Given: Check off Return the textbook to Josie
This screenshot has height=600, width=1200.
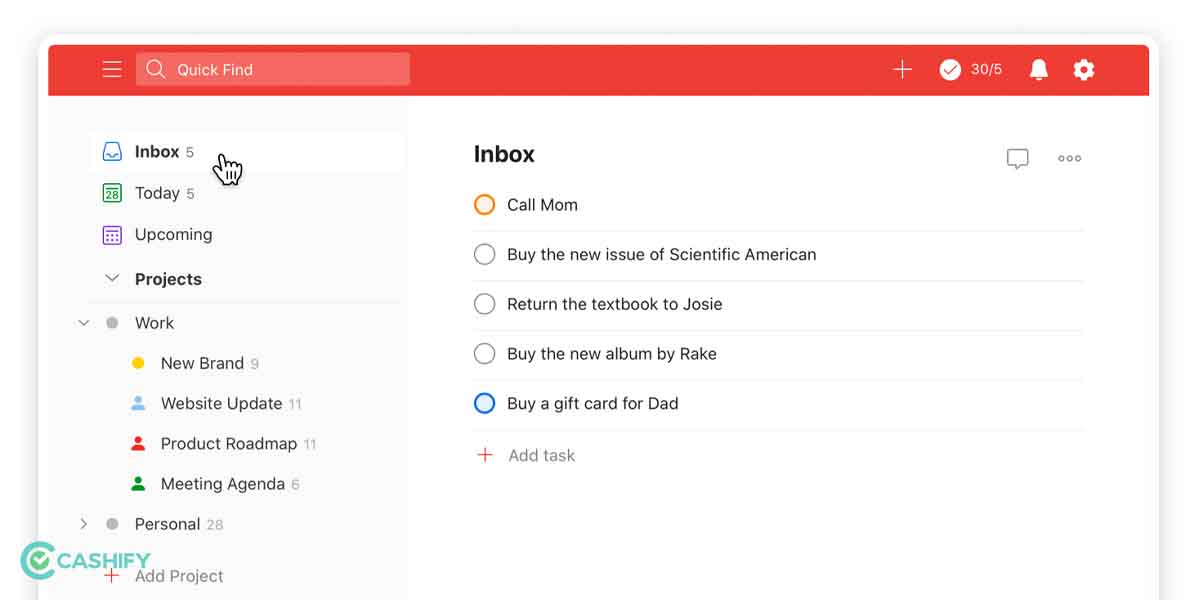Looking at the screenshot, I should click(x=485, y=304).
